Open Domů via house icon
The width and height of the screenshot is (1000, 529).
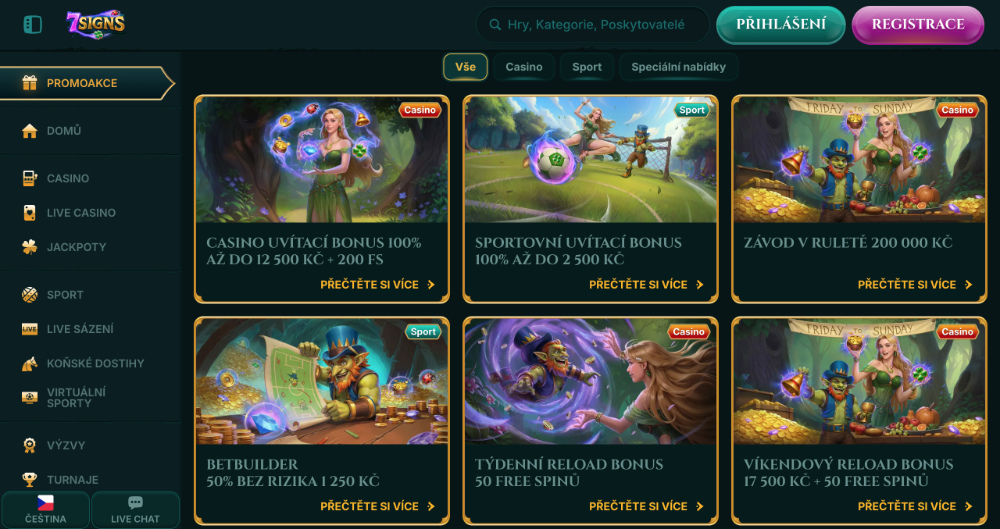pos(29,131)
